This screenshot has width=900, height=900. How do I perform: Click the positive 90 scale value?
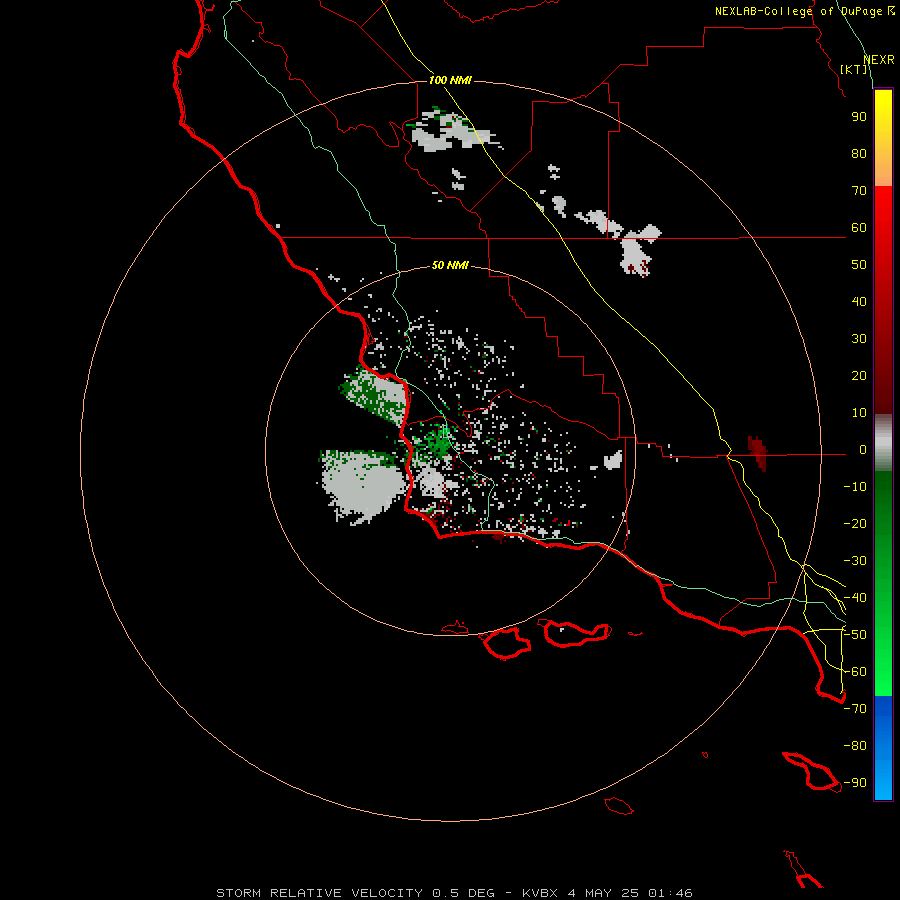859,117
